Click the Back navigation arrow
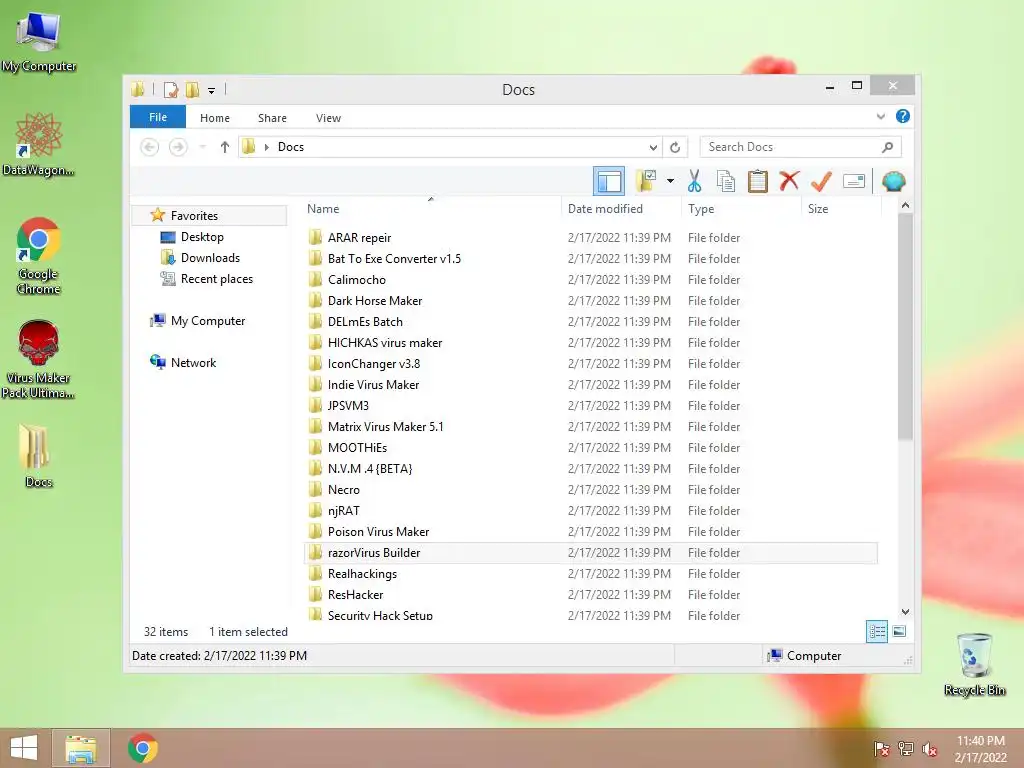This screenshot has width=1024, height=768. [150, 147]
